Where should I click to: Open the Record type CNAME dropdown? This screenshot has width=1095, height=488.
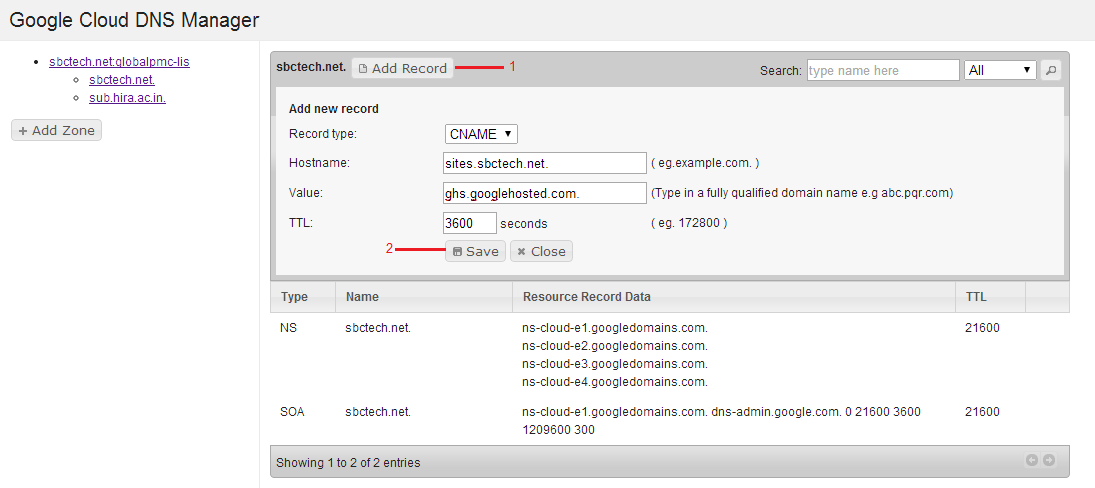[481, 133]
